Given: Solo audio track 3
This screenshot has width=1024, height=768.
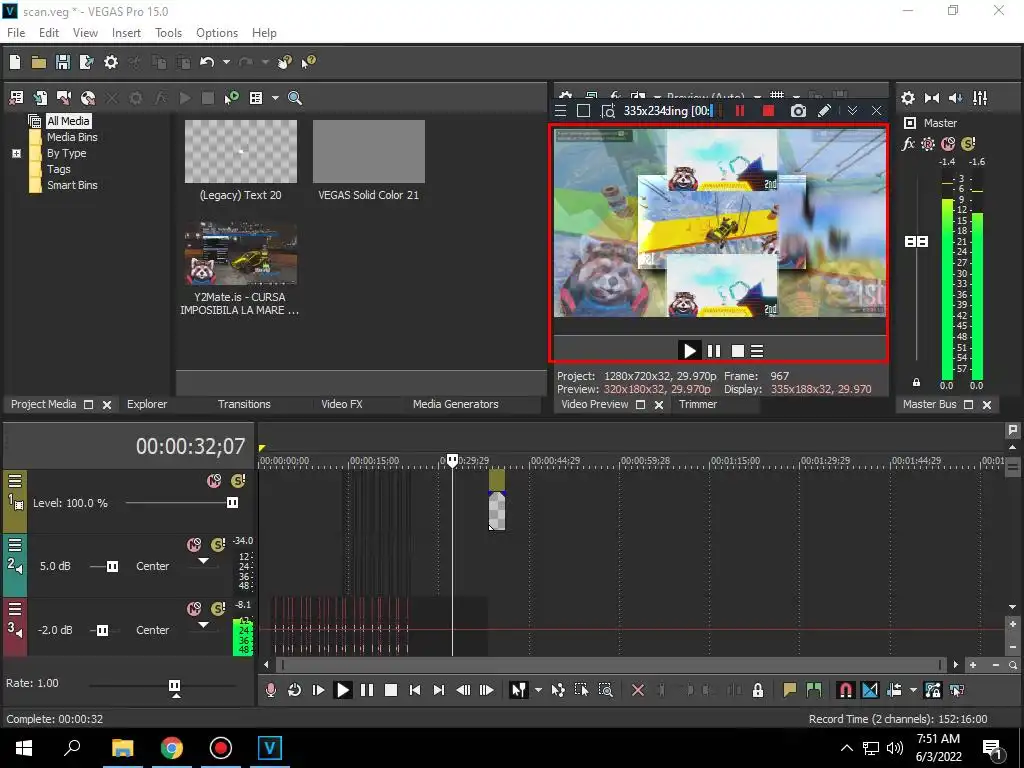Looking at the screenshot, I should [x=218, y=609].
